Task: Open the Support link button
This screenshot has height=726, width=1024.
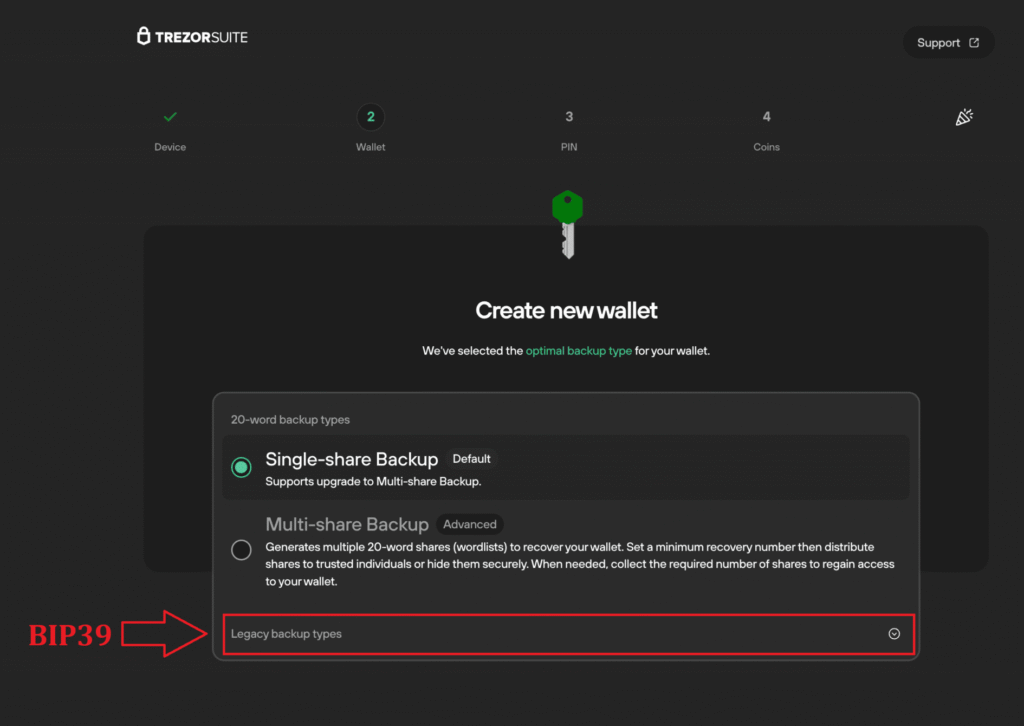Action: click(948, 42)
